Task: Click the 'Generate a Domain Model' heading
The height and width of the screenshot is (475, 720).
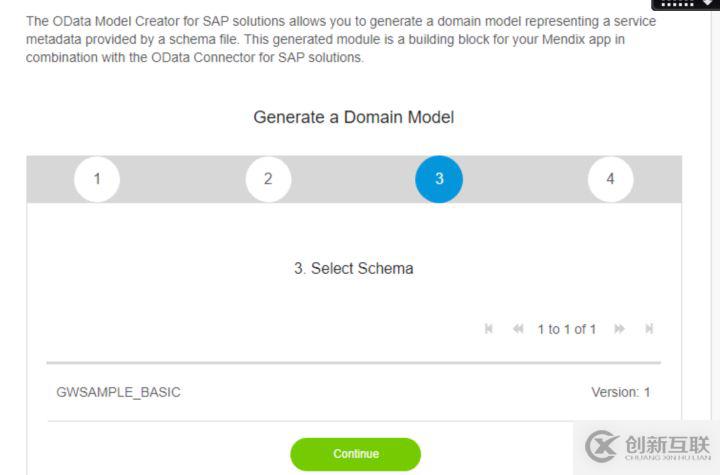Action: [353, 117]
